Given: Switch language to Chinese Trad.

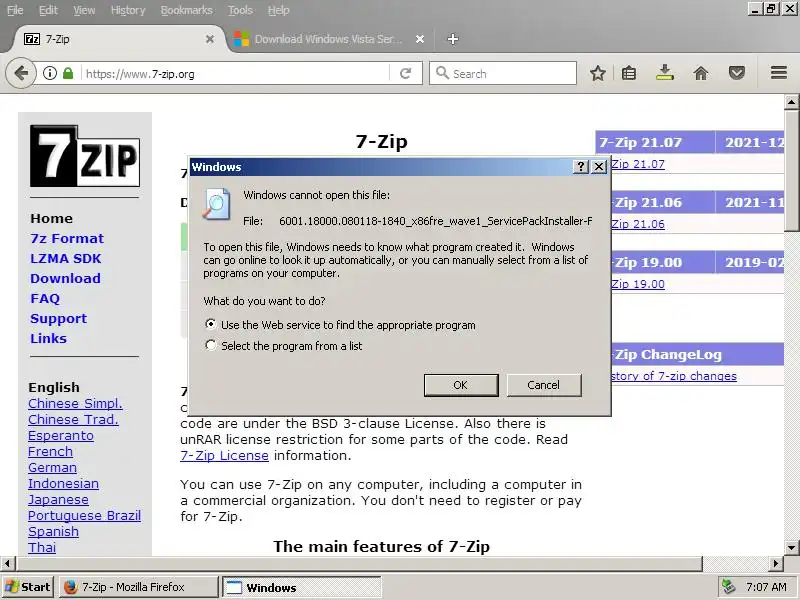Looking at the screenshot, I should pyautogui.click(x=73, y=419).
